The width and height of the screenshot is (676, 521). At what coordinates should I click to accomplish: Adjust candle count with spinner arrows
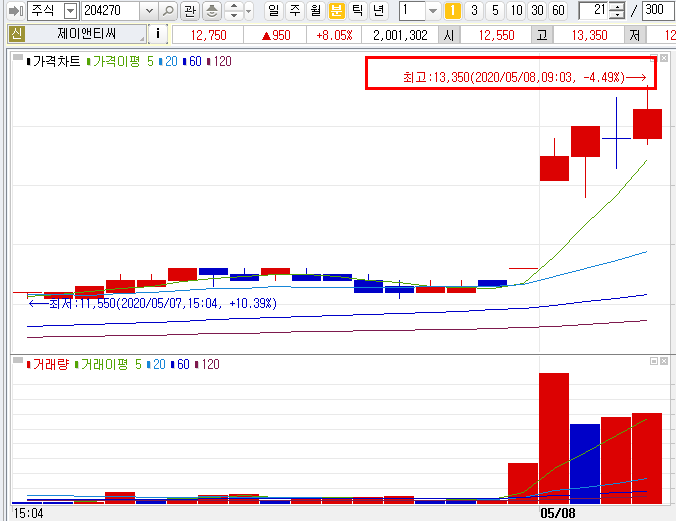(617, 11)
